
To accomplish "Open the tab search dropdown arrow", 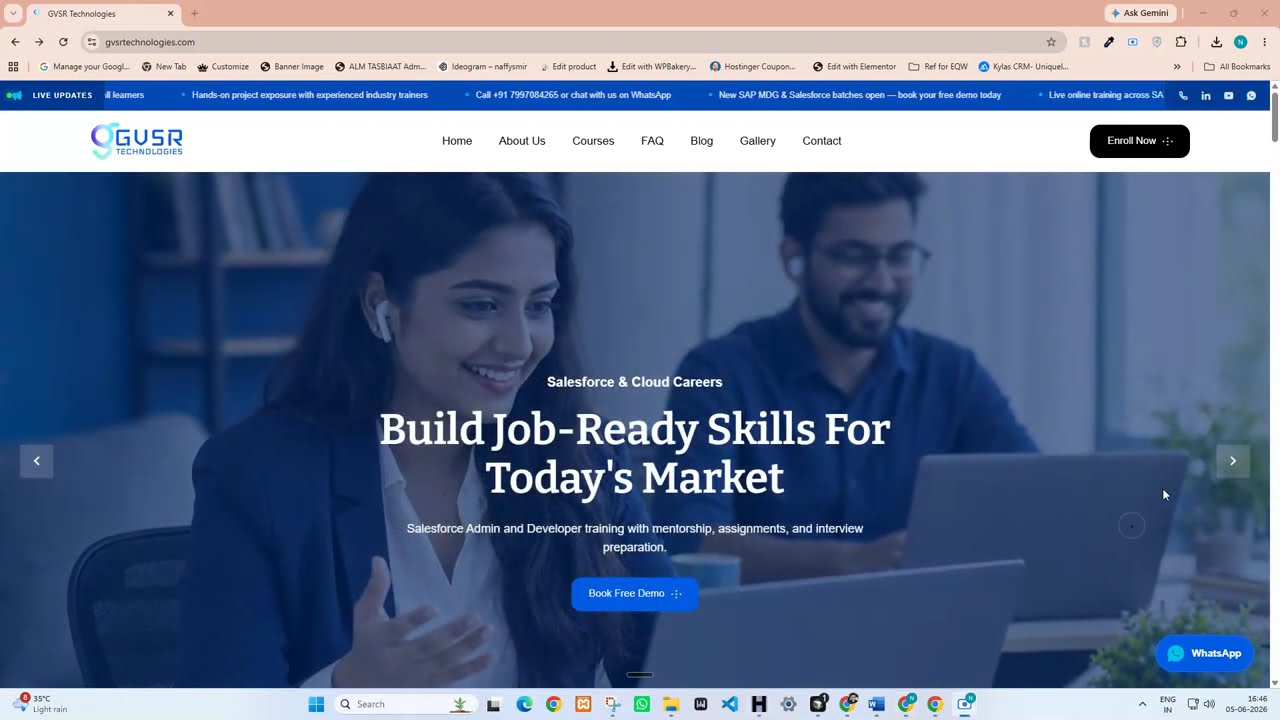I will 13,13.
